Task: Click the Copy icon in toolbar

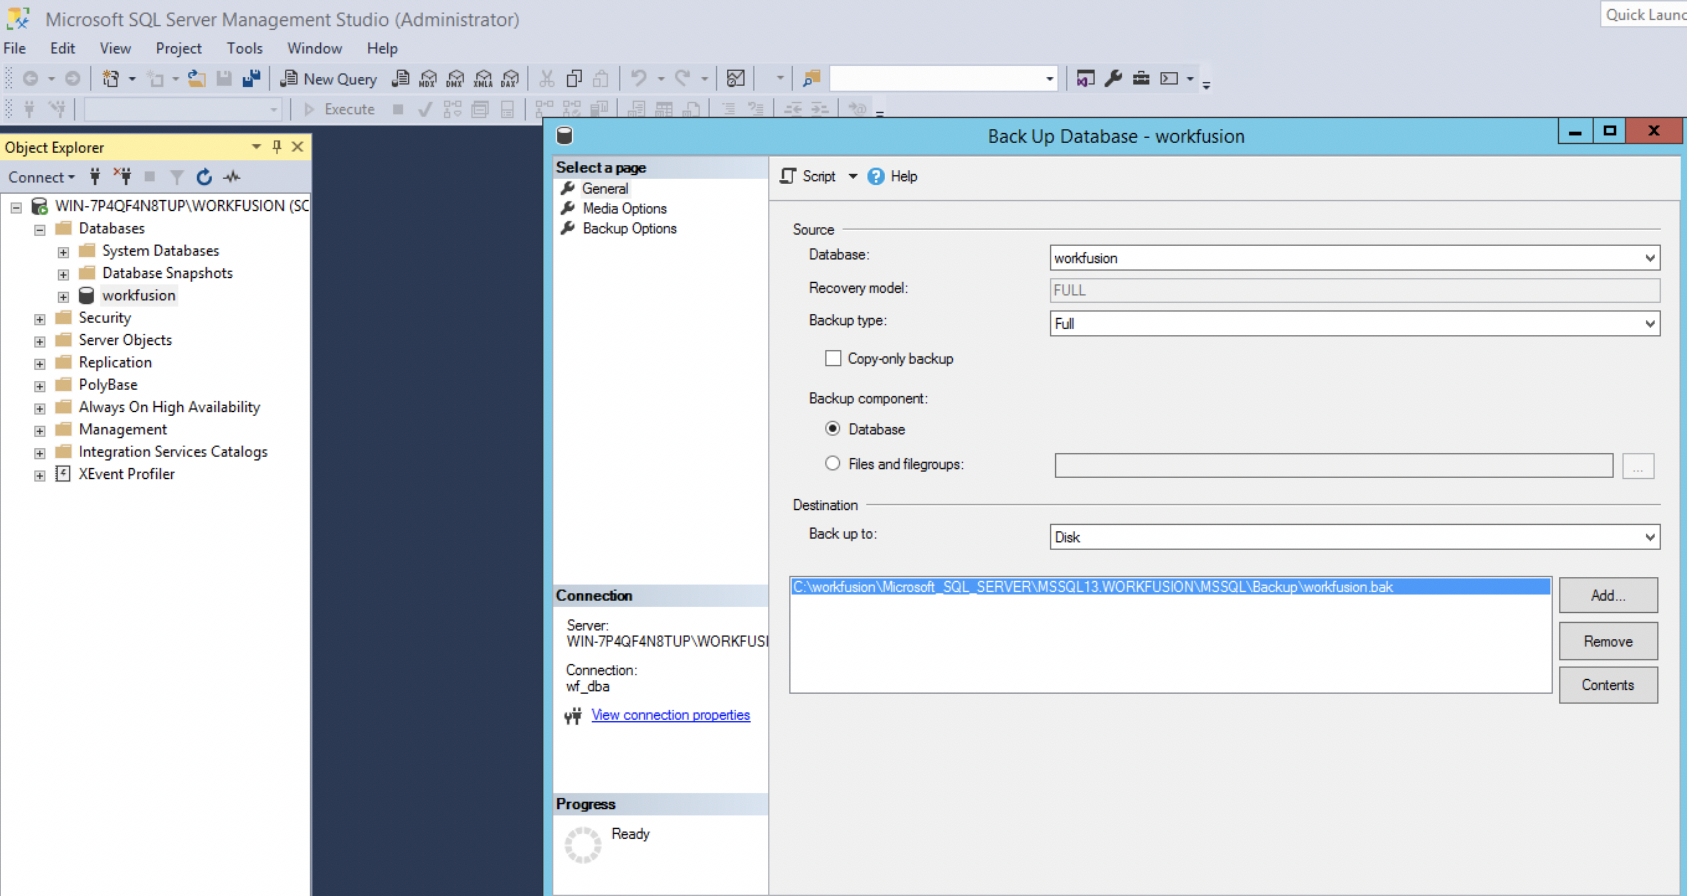Action: (574, 79)
